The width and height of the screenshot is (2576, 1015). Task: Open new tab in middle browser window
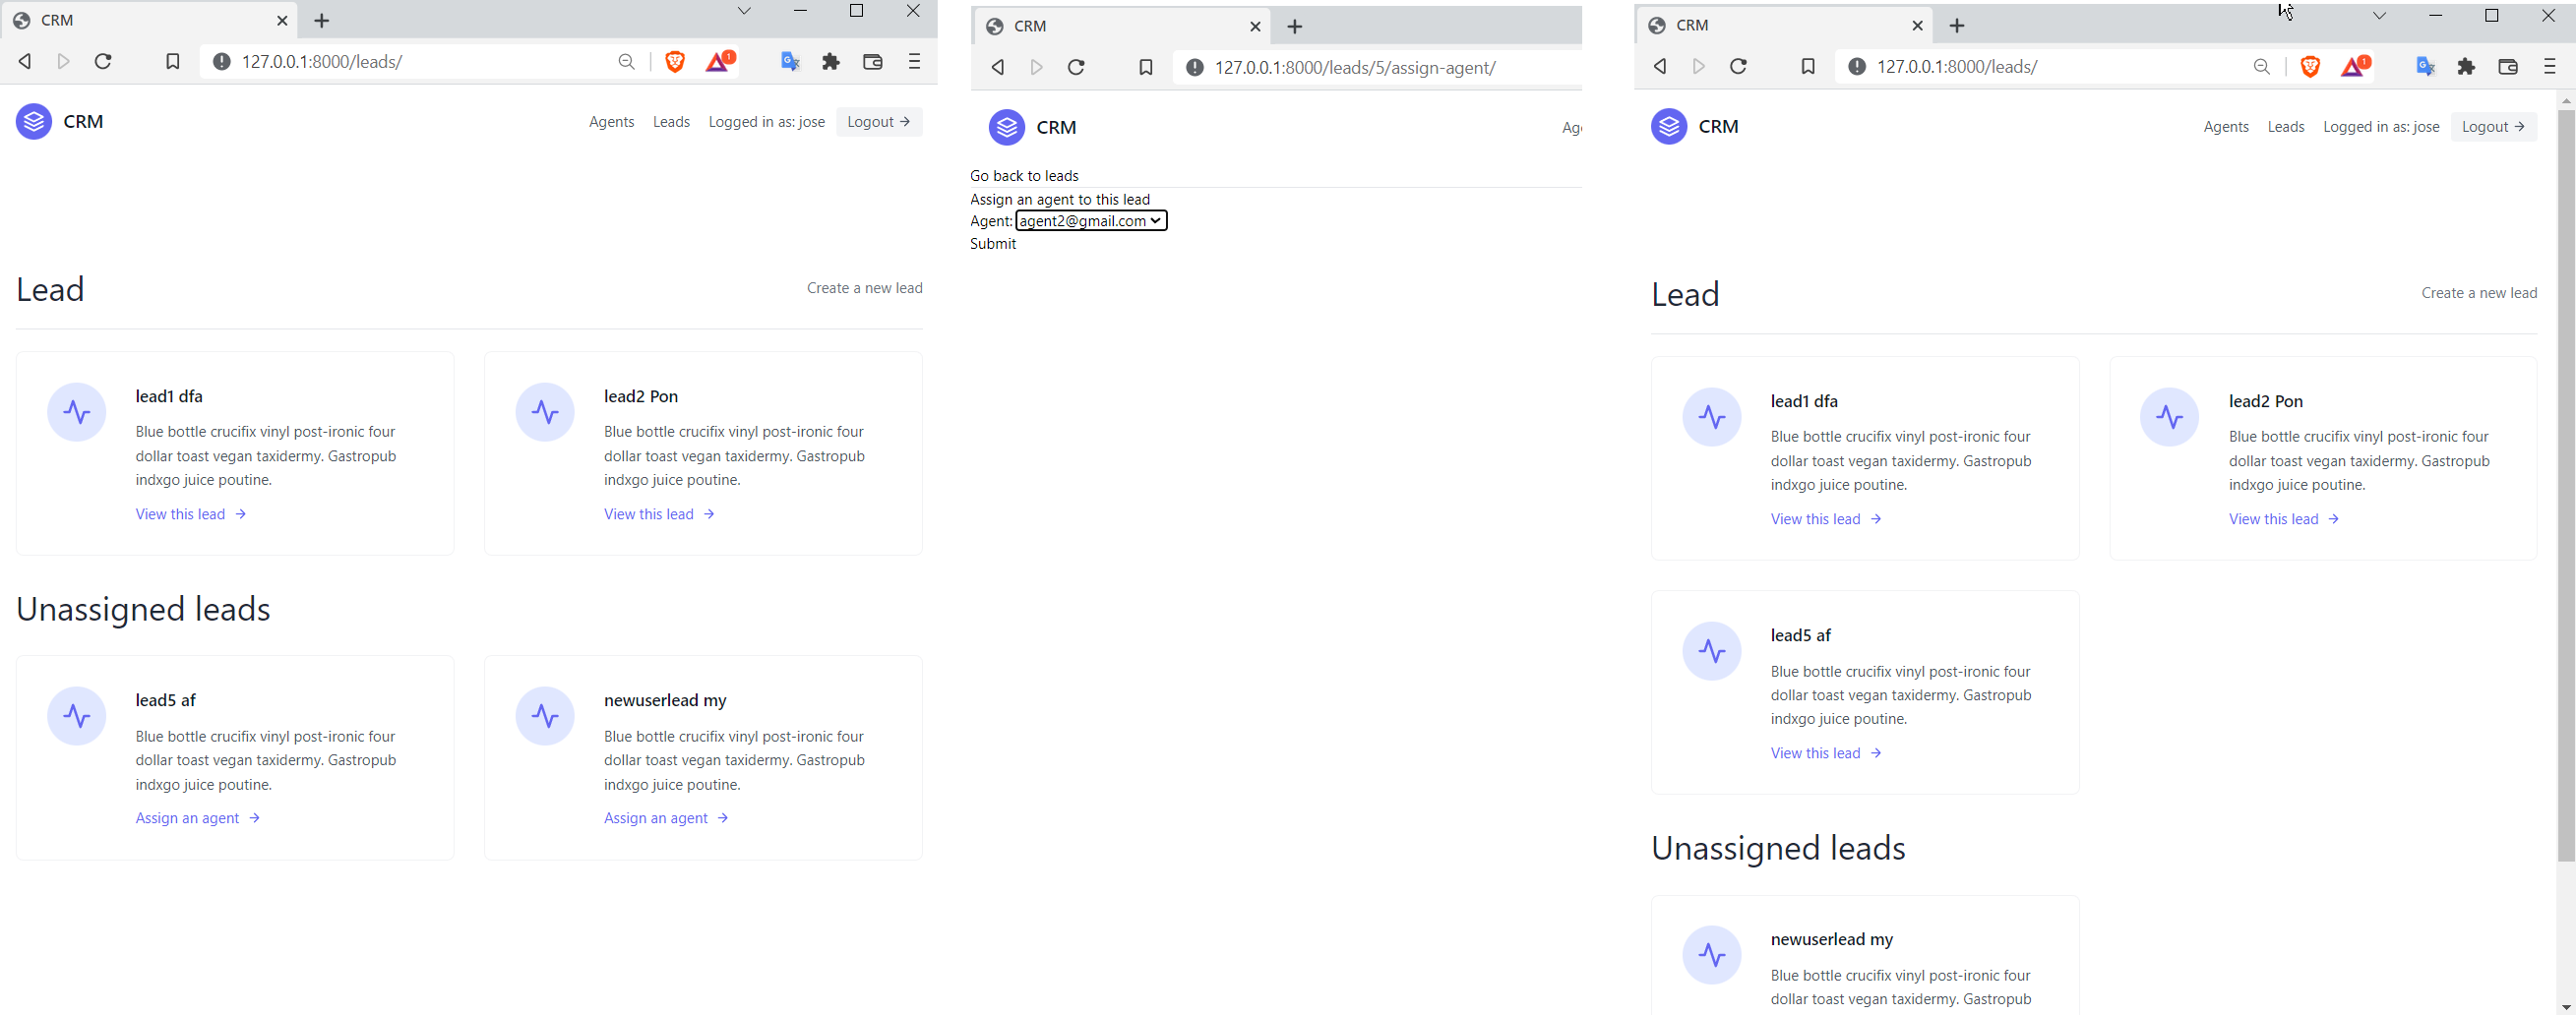1295,26
